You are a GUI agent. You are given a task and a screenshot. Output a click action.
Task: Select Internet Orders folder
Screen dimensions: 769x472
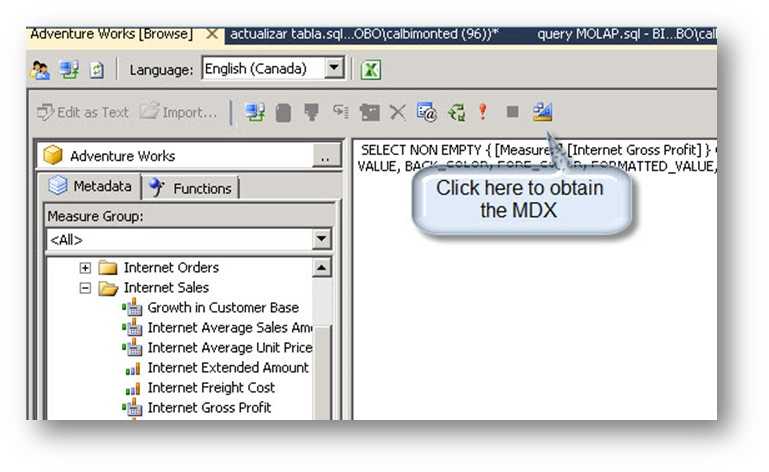171,268
